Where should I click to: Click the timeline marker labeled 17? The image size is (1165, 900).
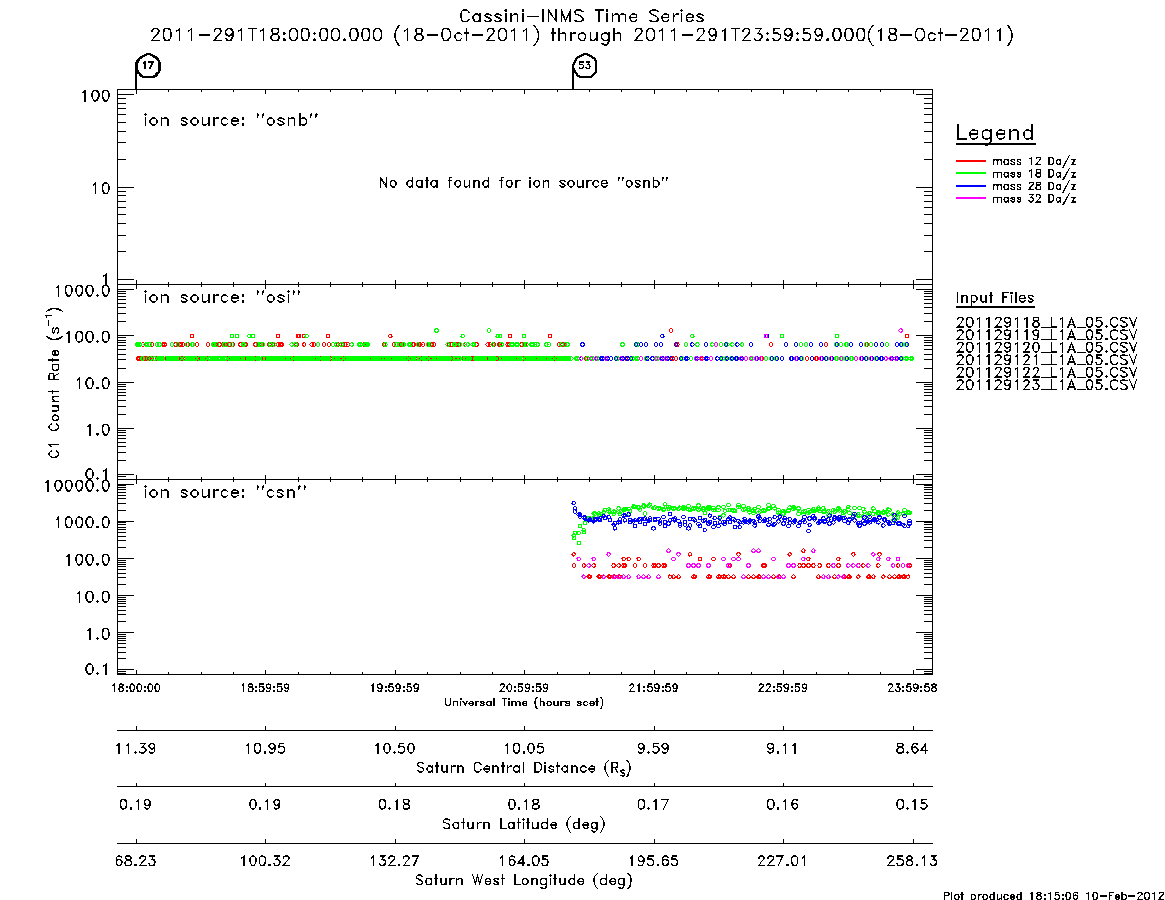tap(149, 65)
